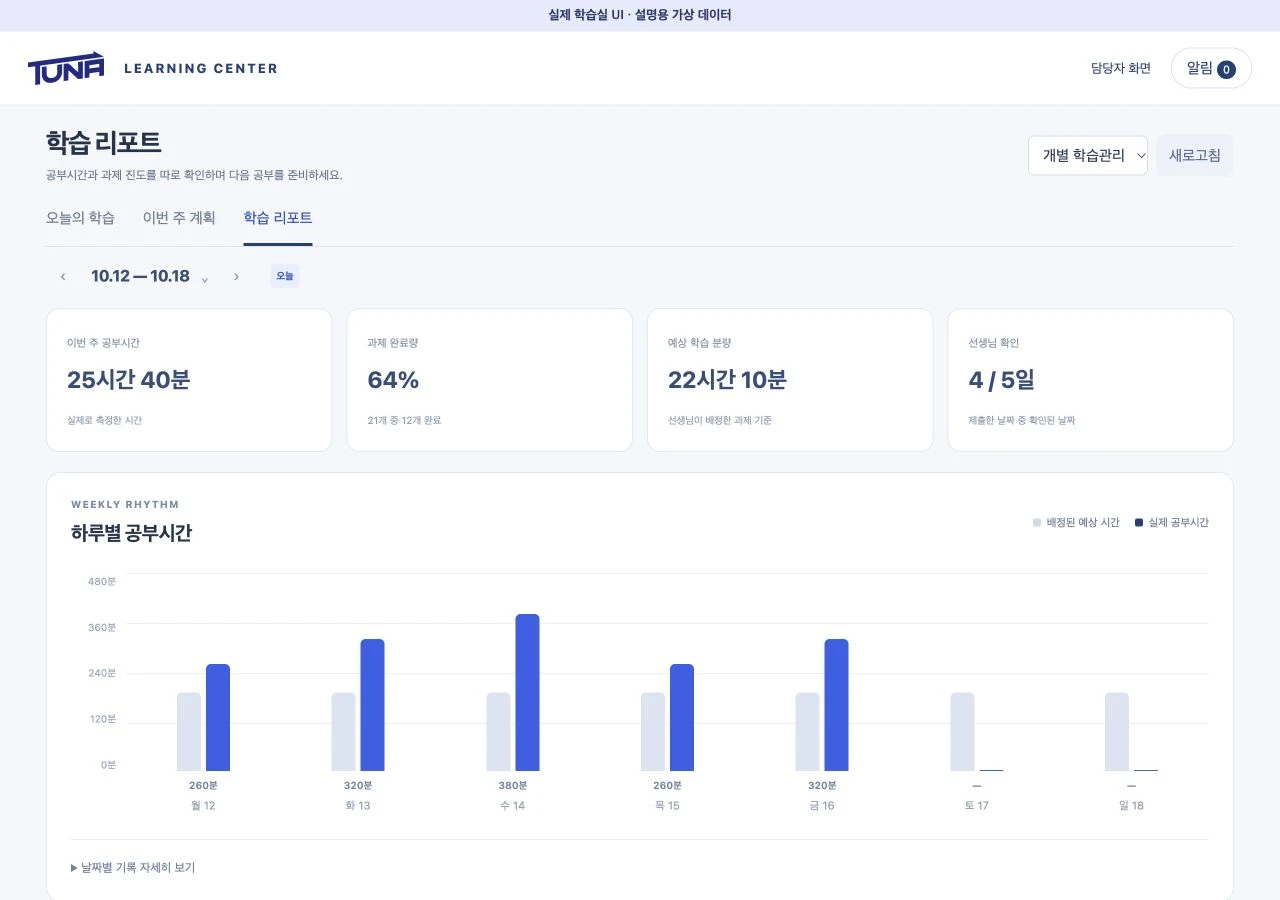Click Saturday 17 expected time bar
This screenshot has width=1280, height=900.
click(962, 732)
